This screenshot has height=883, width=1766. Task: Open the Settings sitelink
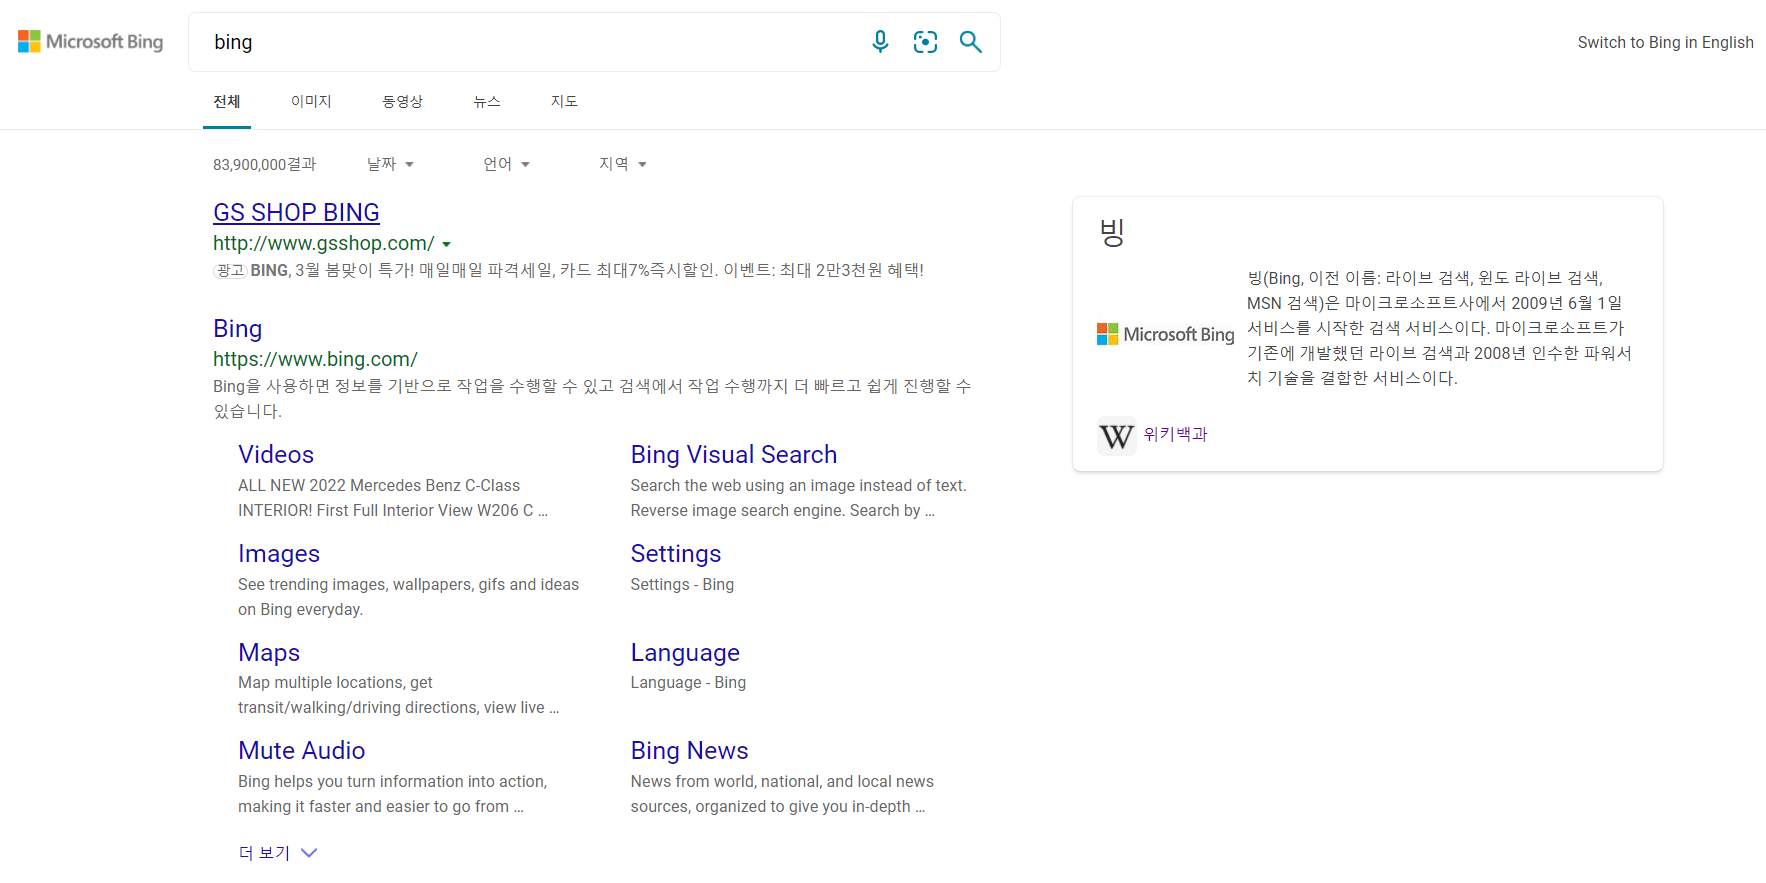point(676,553)
